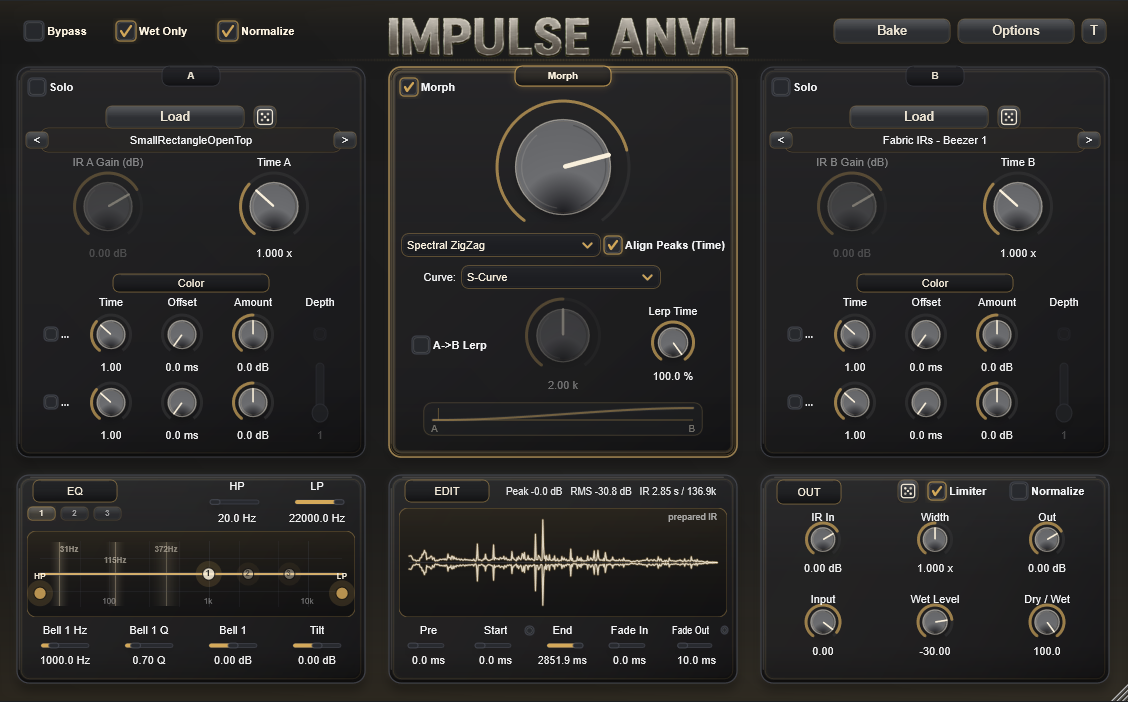The height and width of the screenshot is (702, 1128).
Task: Select EQ band tab 1
Action: 41,514
